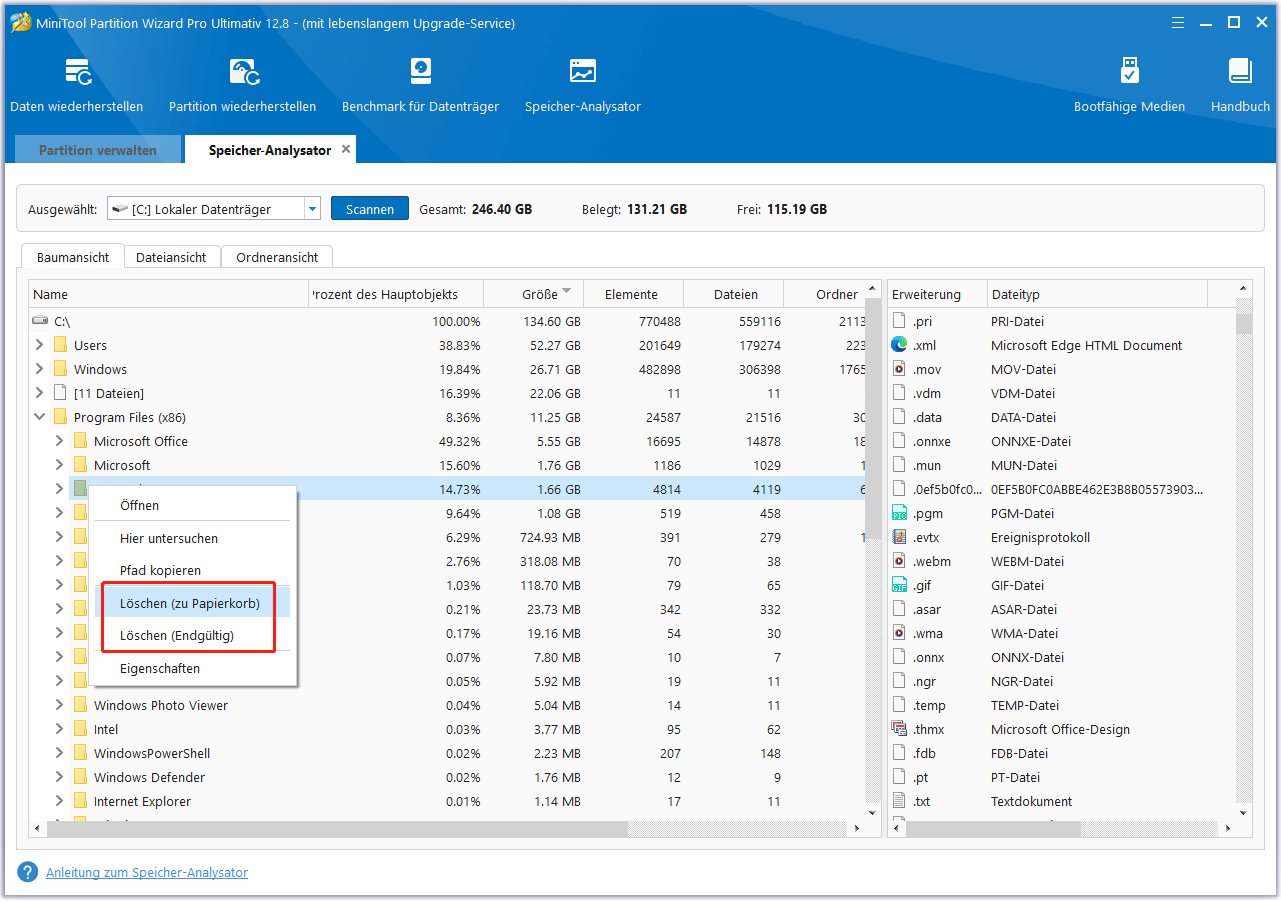
Task: Click the .gif file type icon
Action: coord(899,585)
